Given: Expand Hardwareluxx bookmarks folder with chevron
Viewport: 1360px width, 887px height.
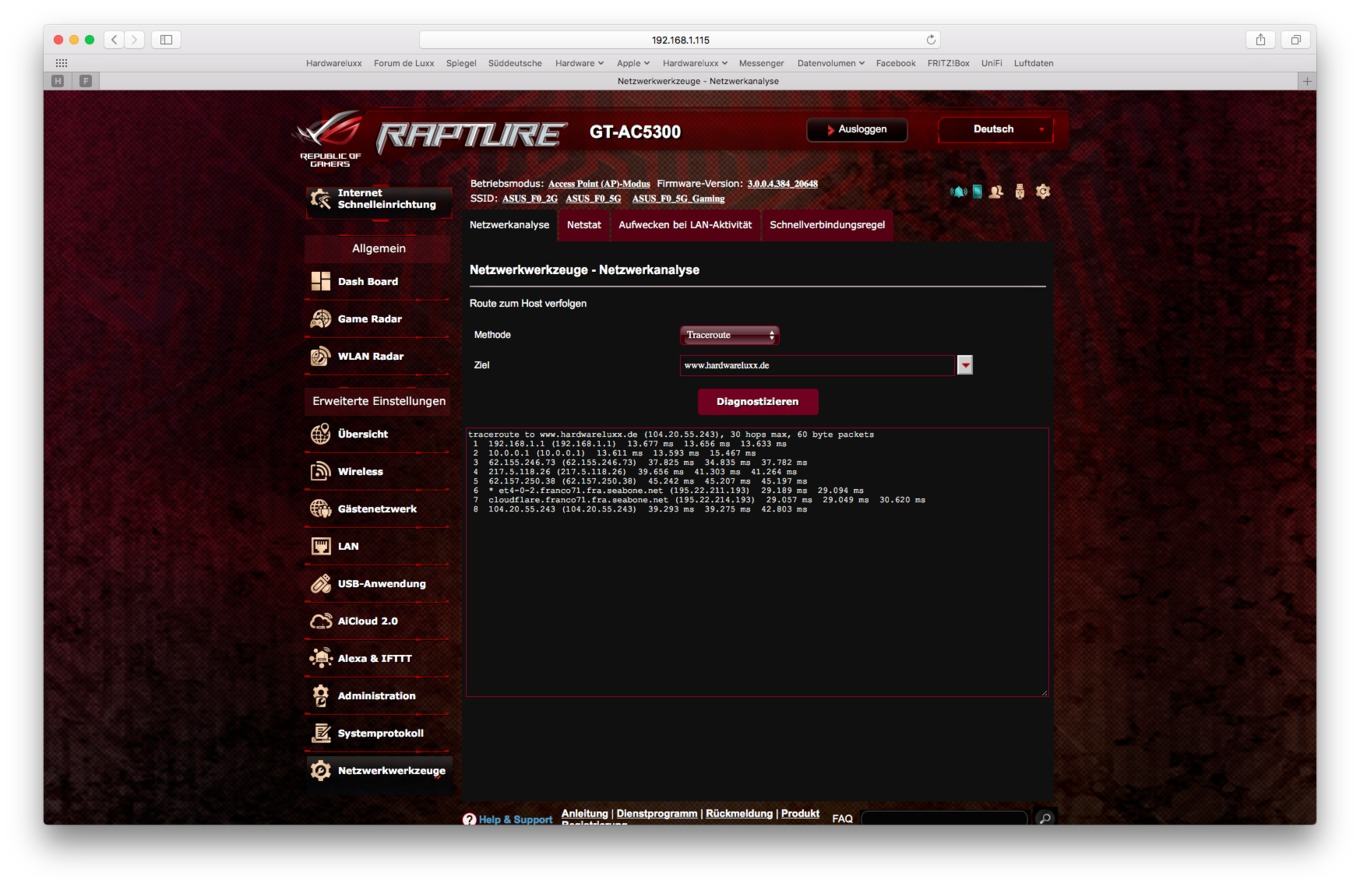Looking at the screenshot, I should [x=696, y=63].
